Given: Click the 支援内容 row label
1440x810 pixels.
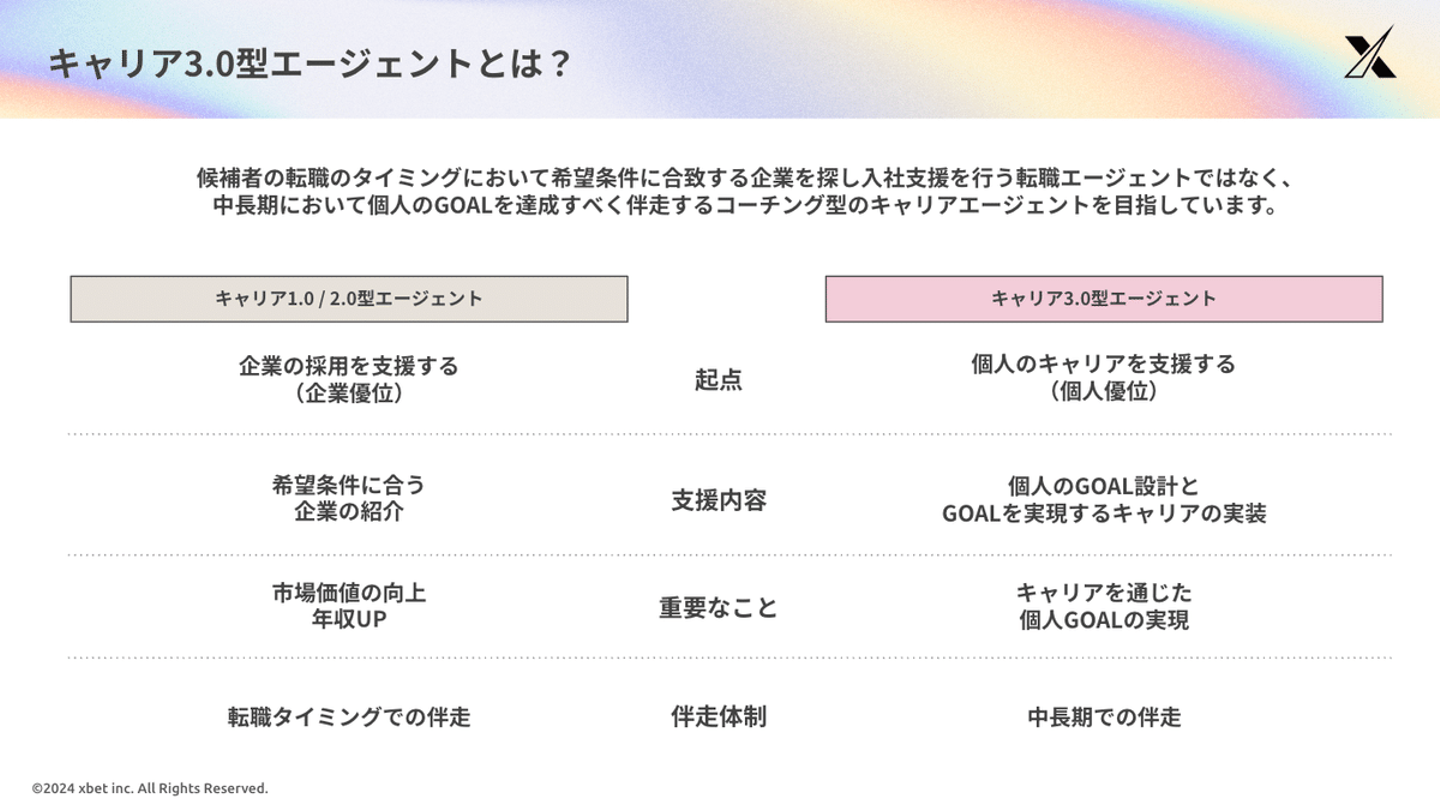Looking at the screenshot, I should click(x=718, y=500).
